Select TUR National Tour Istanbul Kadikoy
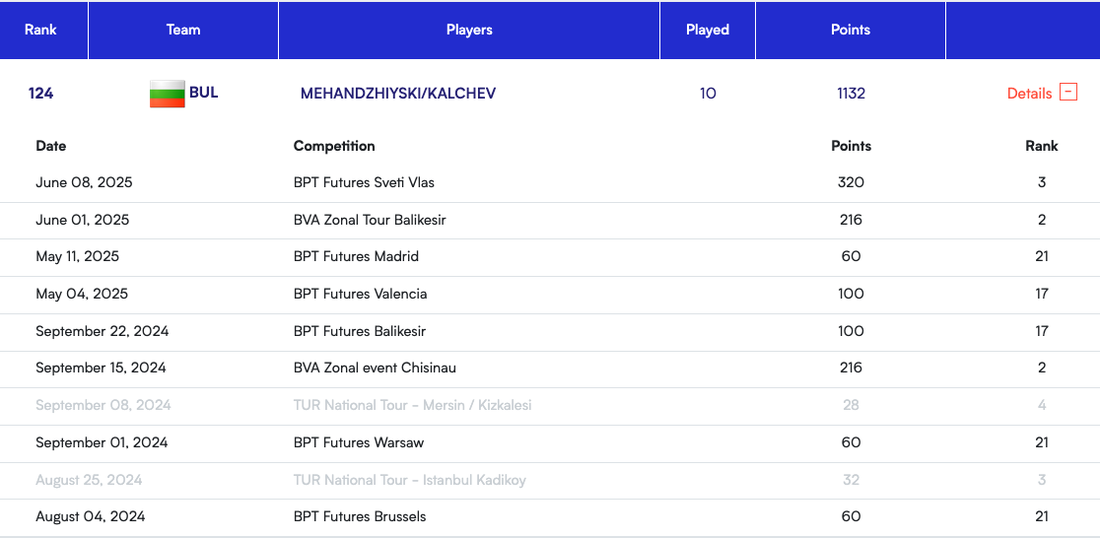 tap(409, 480)
